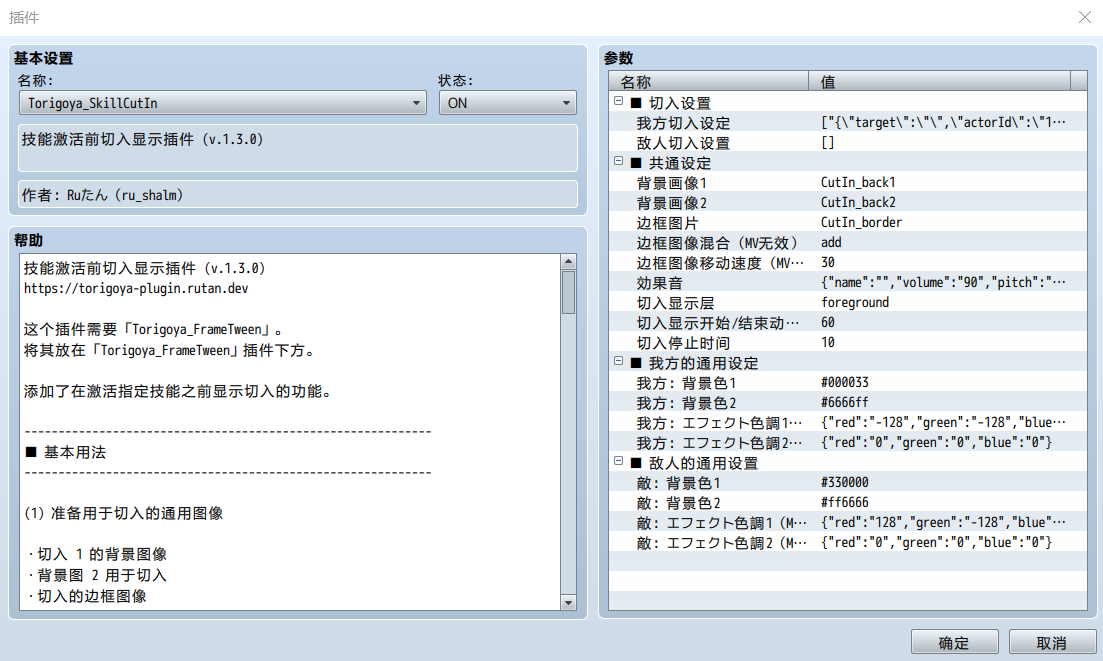Click the add blend mode value

(x=831, y=243)
